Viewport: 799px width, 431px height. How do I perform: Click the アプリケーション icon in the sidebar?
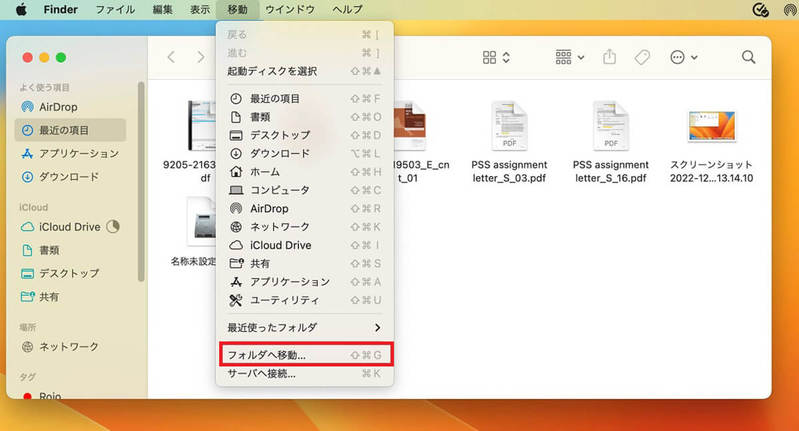(x=28, y=153)
